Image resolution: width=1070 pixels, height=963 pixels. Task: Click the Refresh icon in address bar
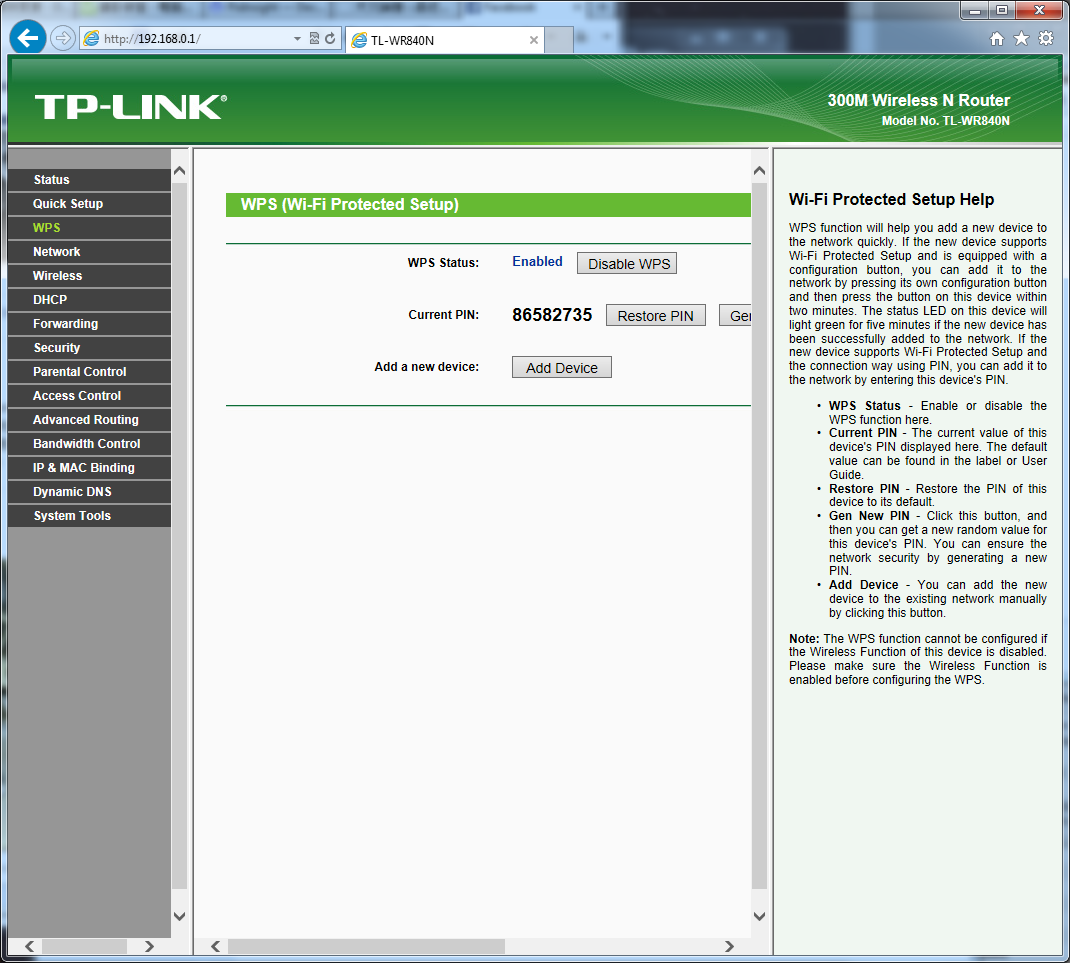click(x=330, y=39)
